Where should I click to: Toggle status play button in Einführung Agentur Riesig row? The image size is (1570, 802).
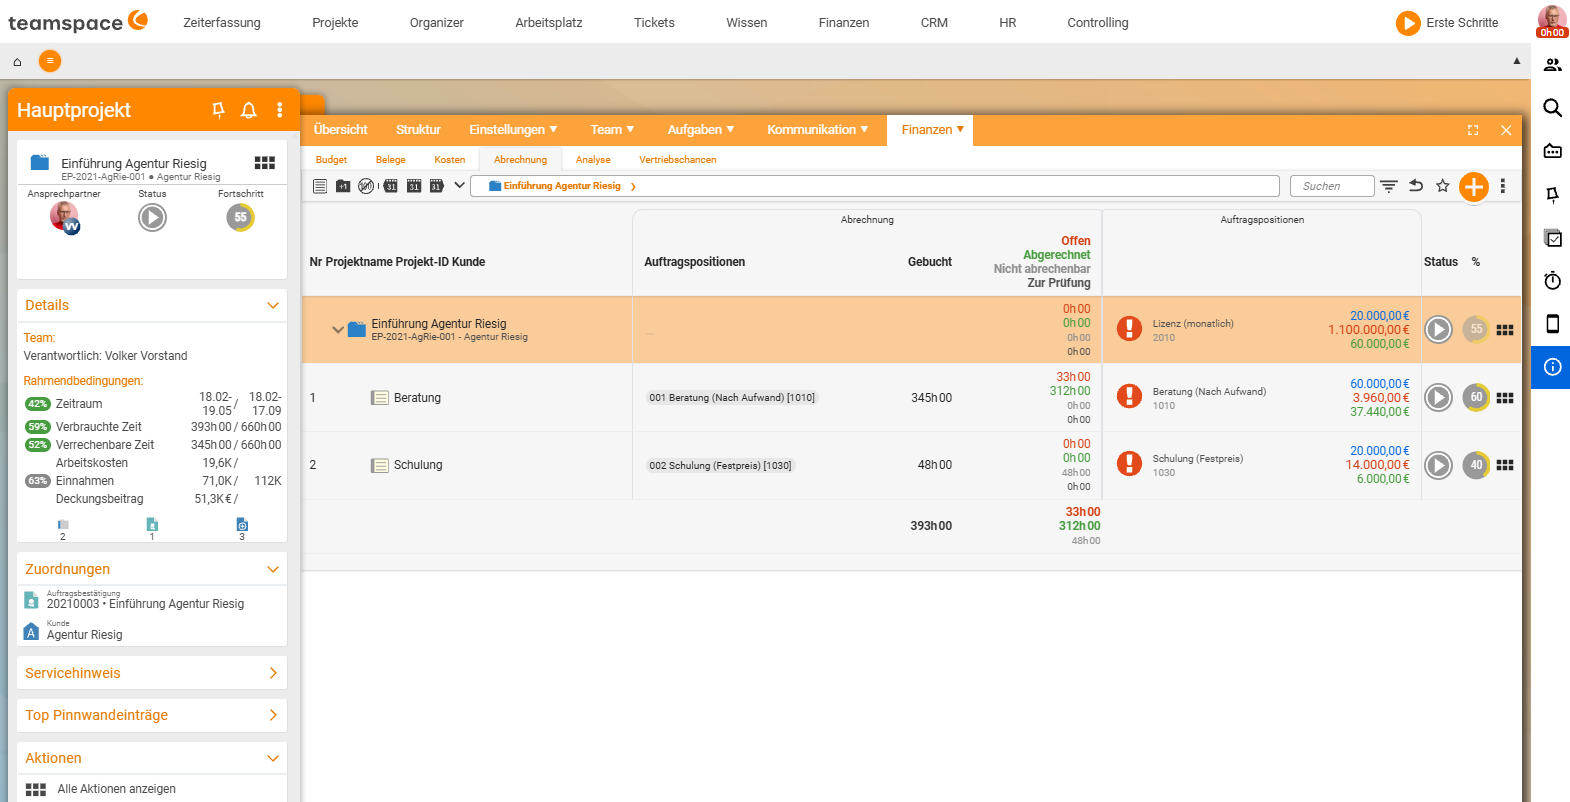click(x=1438, y=329)
